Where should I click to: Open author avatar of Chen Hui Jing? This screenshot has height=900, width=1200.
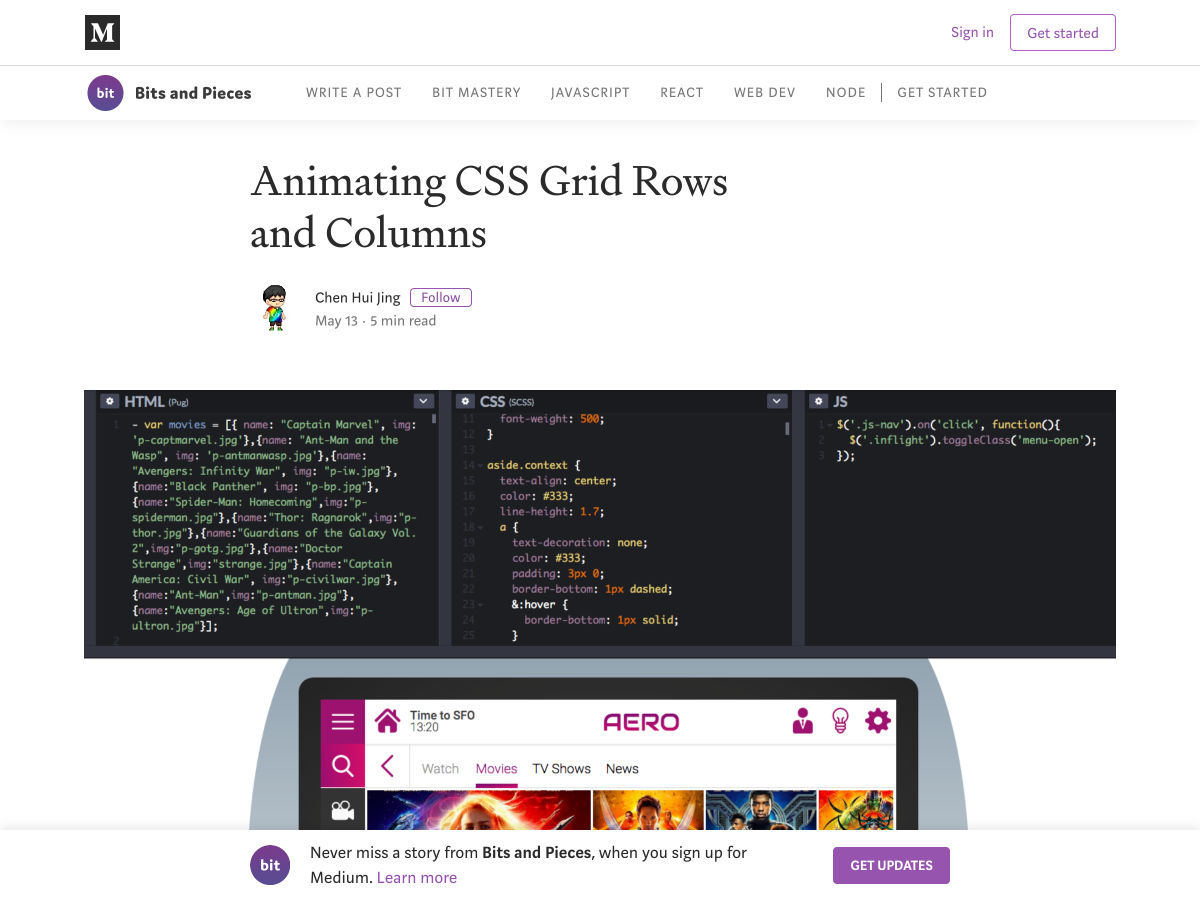tap(274, 308)
